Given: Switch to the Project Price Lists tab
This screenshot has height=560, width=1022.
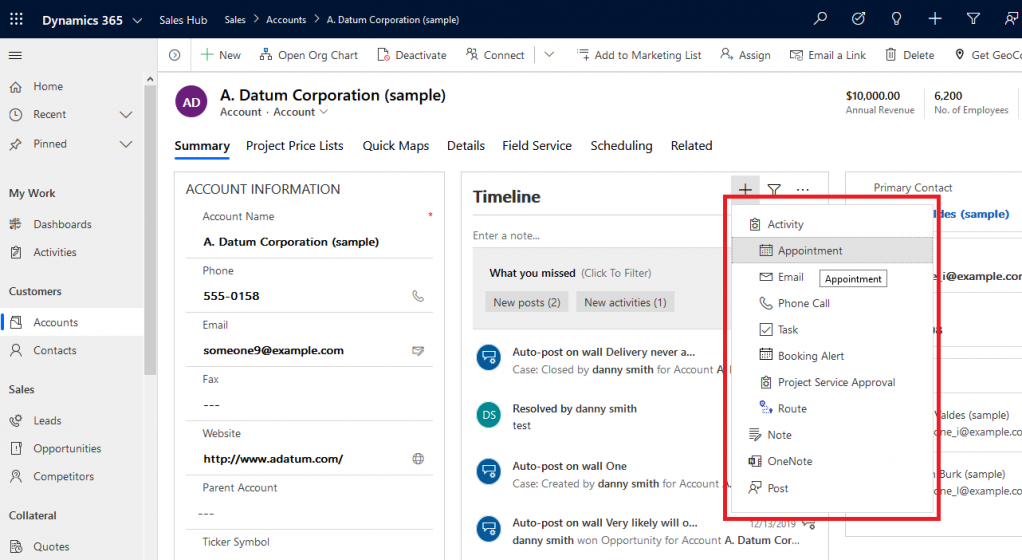Looking at the screenshot, I should tap(295, 146).
